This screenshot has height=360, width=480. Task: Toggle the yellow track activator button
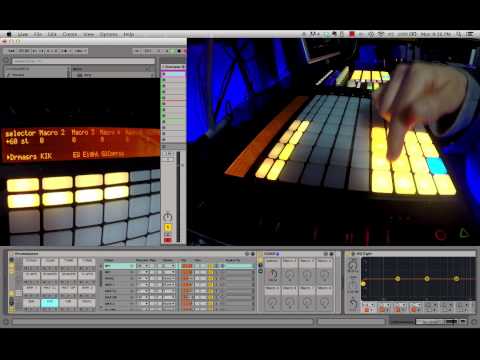tap(168, 227)
